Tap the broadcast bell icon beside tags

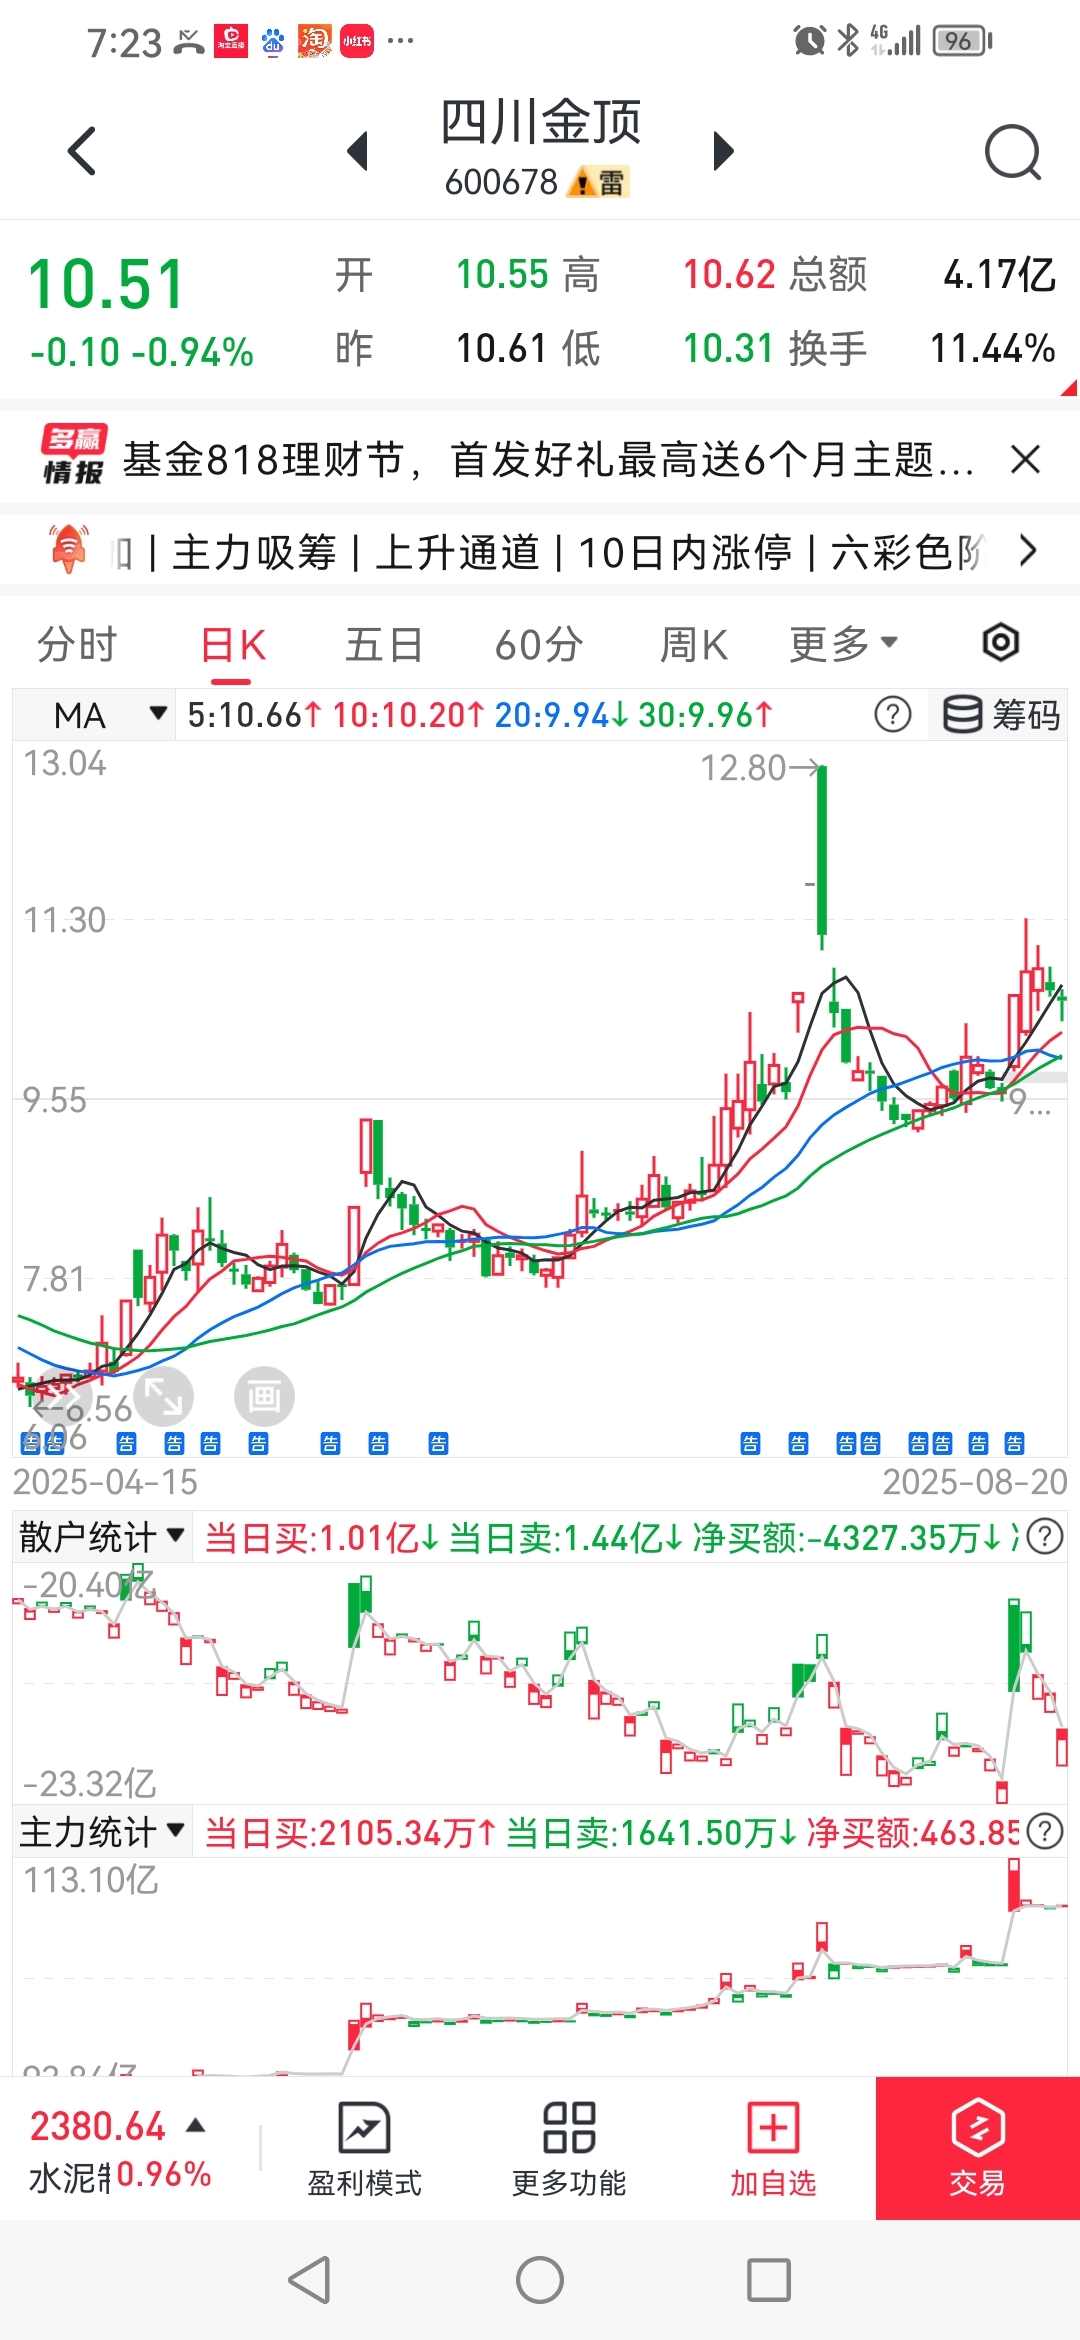(68, 549)
